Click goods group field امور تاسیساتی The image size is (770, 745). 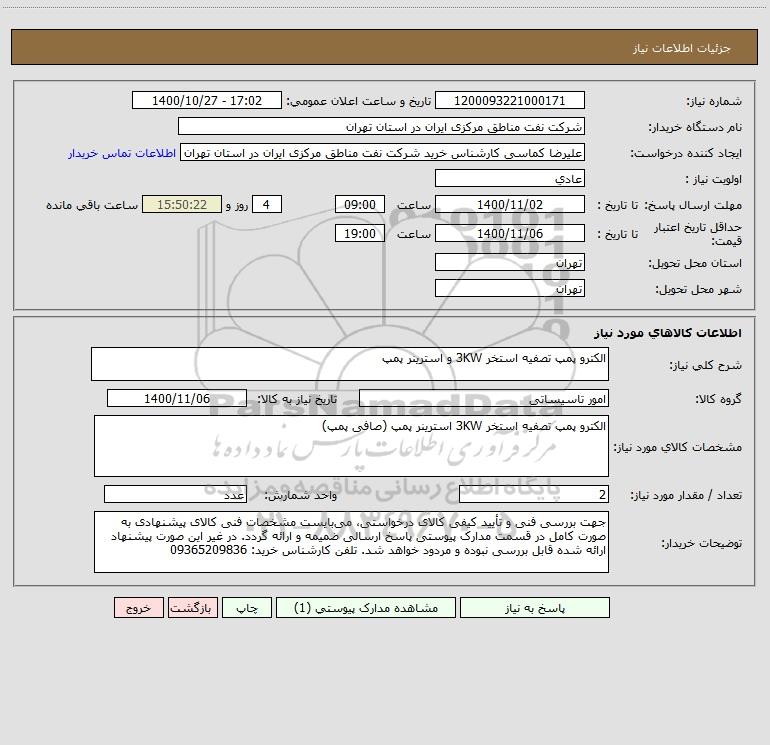(484, 398)
